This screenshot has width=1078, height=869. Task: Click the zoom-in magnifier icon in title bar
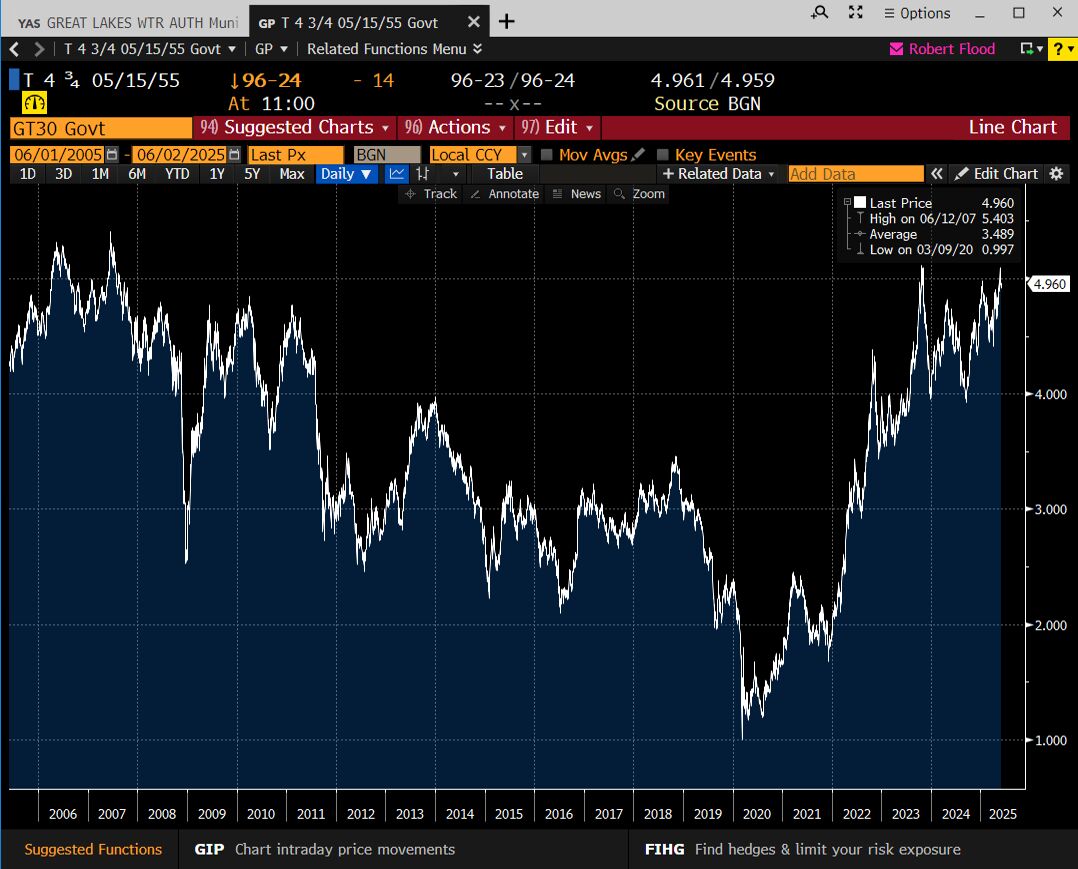pos(820,12)
